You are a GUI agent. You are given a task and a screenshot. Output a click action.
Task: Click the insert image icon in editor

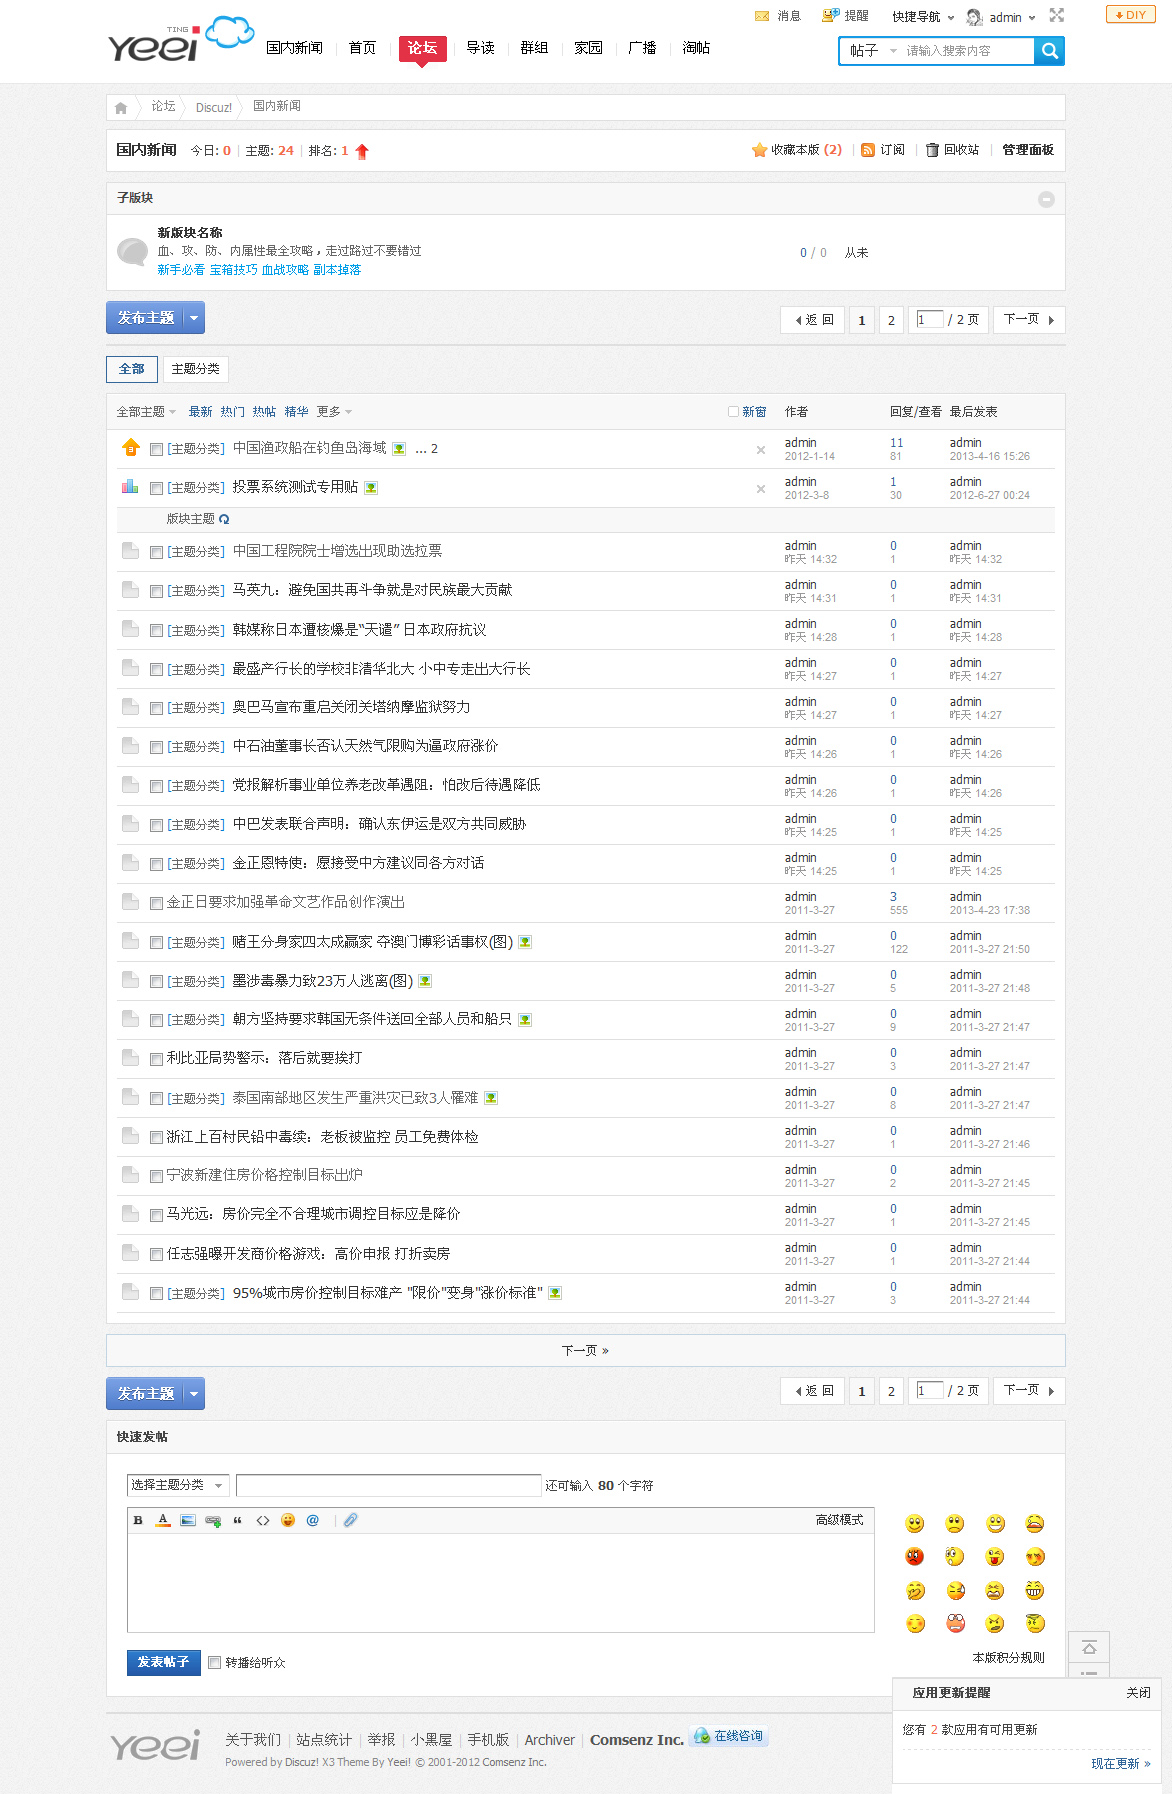pos(188,1520)
